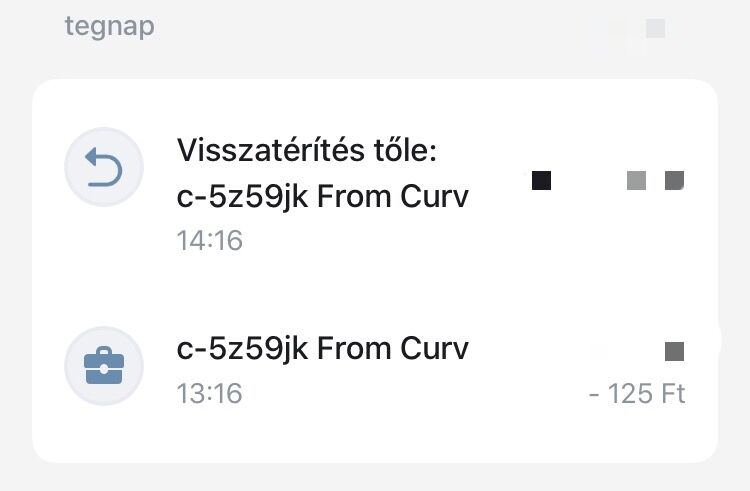Tap 'Curv' in the 14:16 refund row

click(434, 196)
